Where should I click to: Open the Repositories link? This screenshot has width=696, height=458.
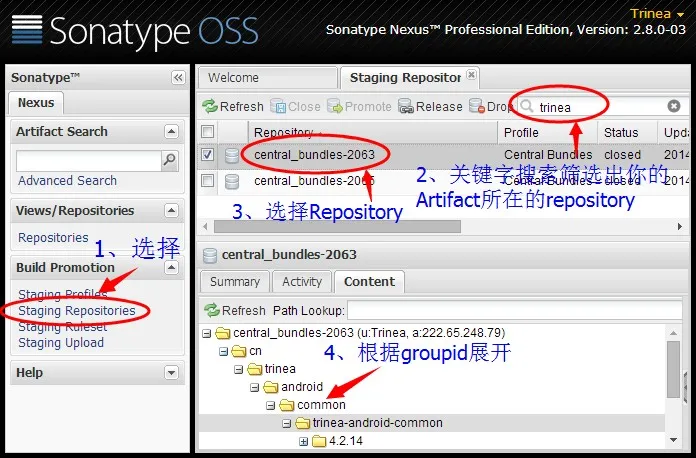pos(53,237)
